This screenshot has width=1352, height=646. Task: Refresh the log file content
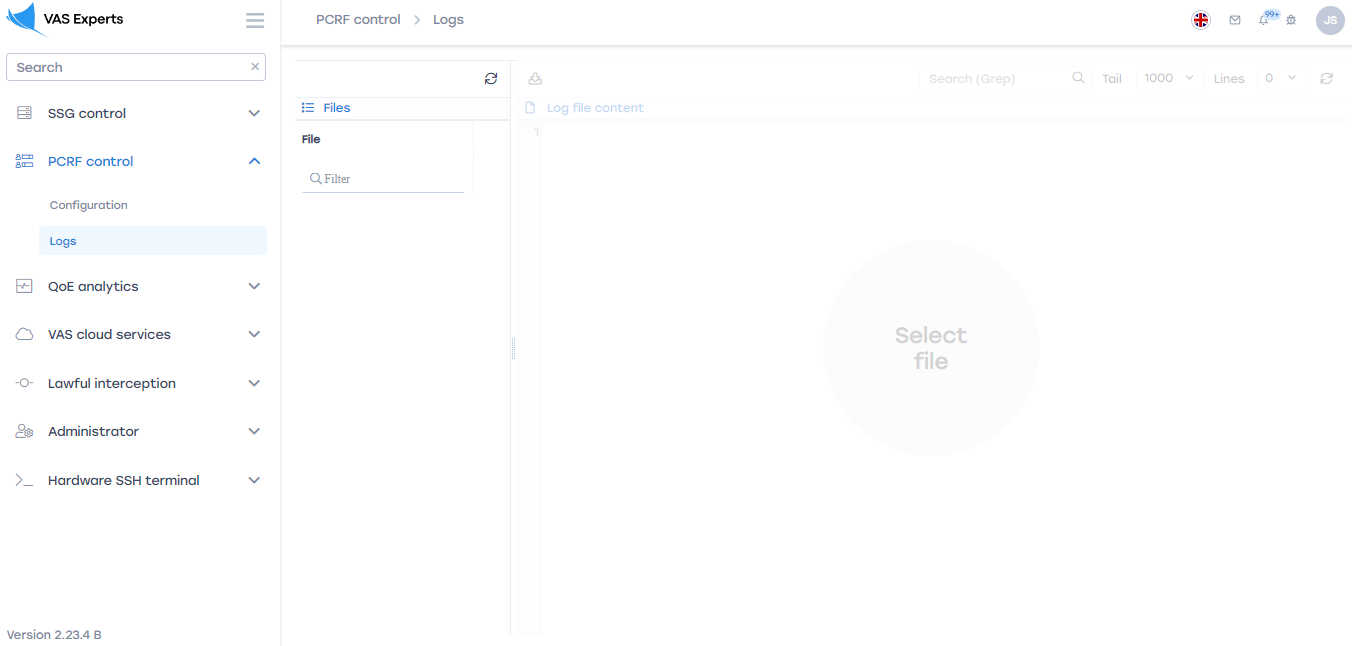pos(1326,79)
